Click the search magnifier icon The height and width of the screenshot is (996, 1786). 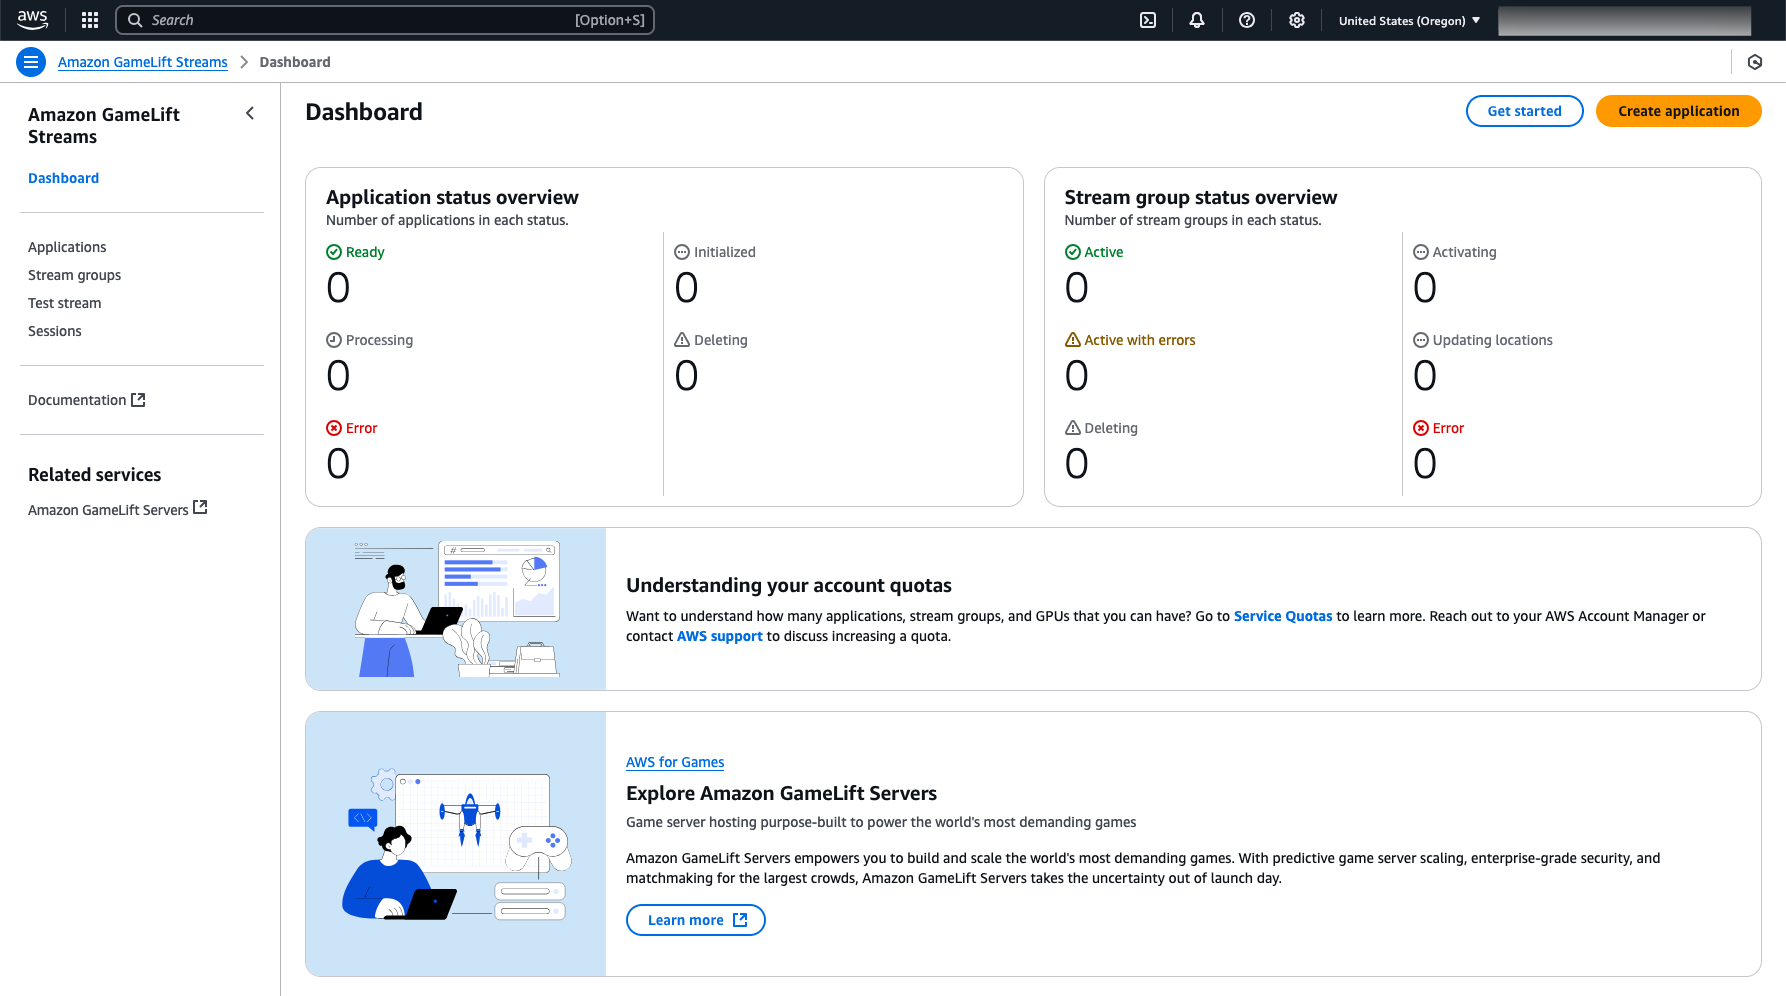click(135, 20)
